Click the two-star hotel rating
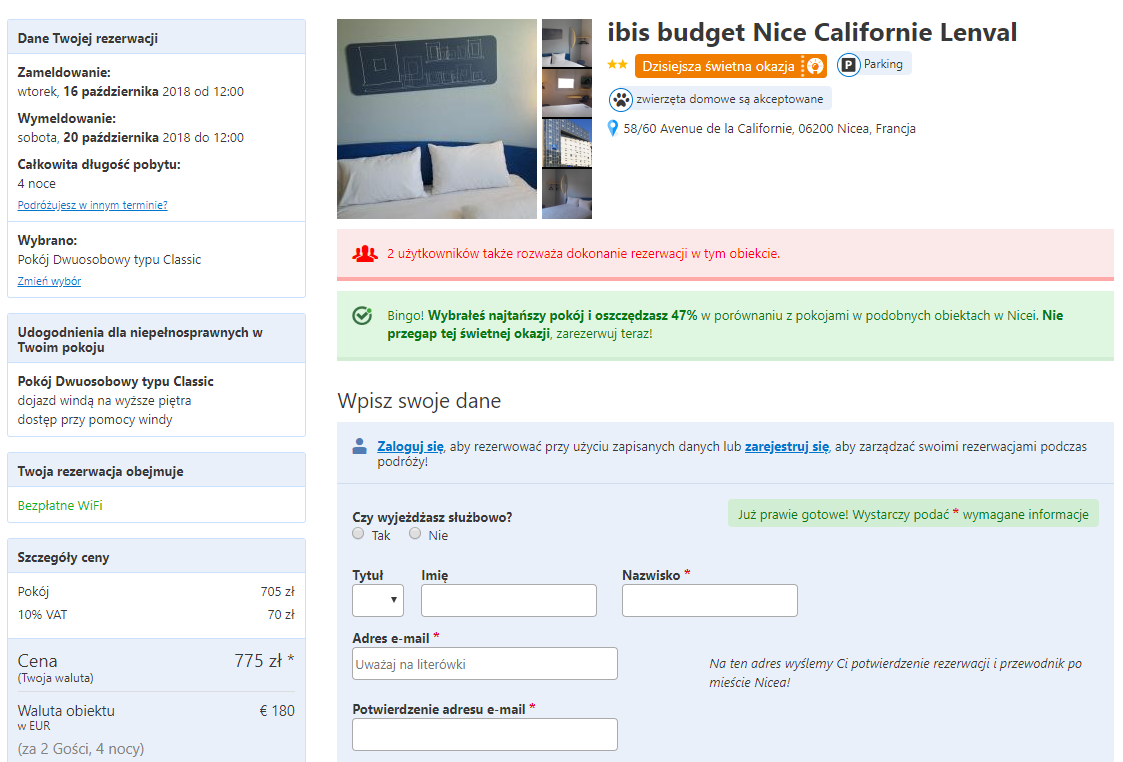1123x762 pixels. coord(617,64)
